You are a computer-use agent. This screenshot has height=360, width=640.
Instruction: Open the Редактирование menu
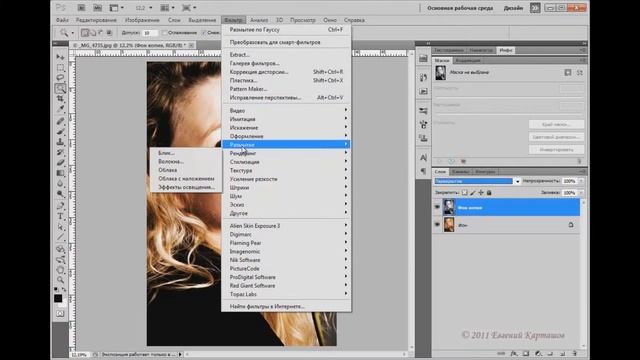click(96, 20)
